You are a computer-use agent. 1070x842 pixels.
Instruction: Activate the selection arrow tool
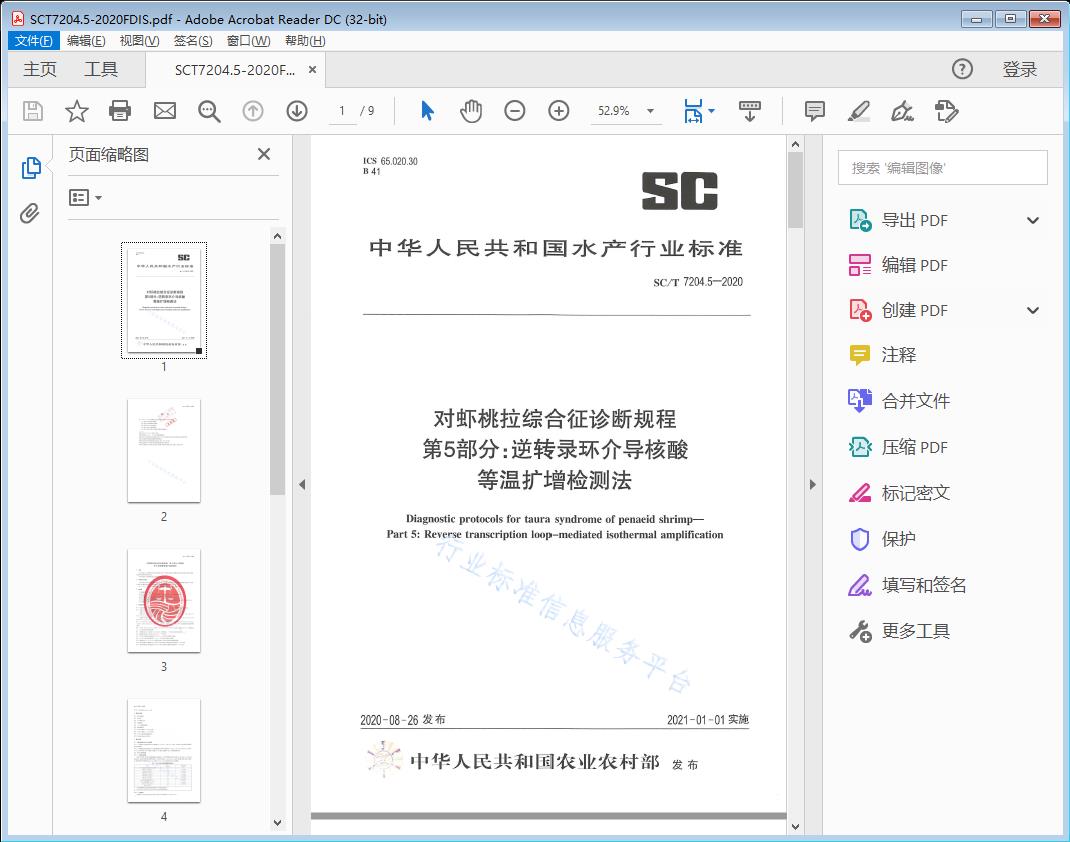tap(426, 111)
